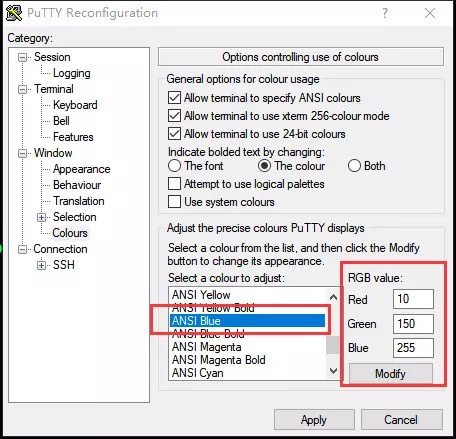Select ANSI Blue in the colour list
This screenshot has width=456, height=439.
(x=248, y=321)
